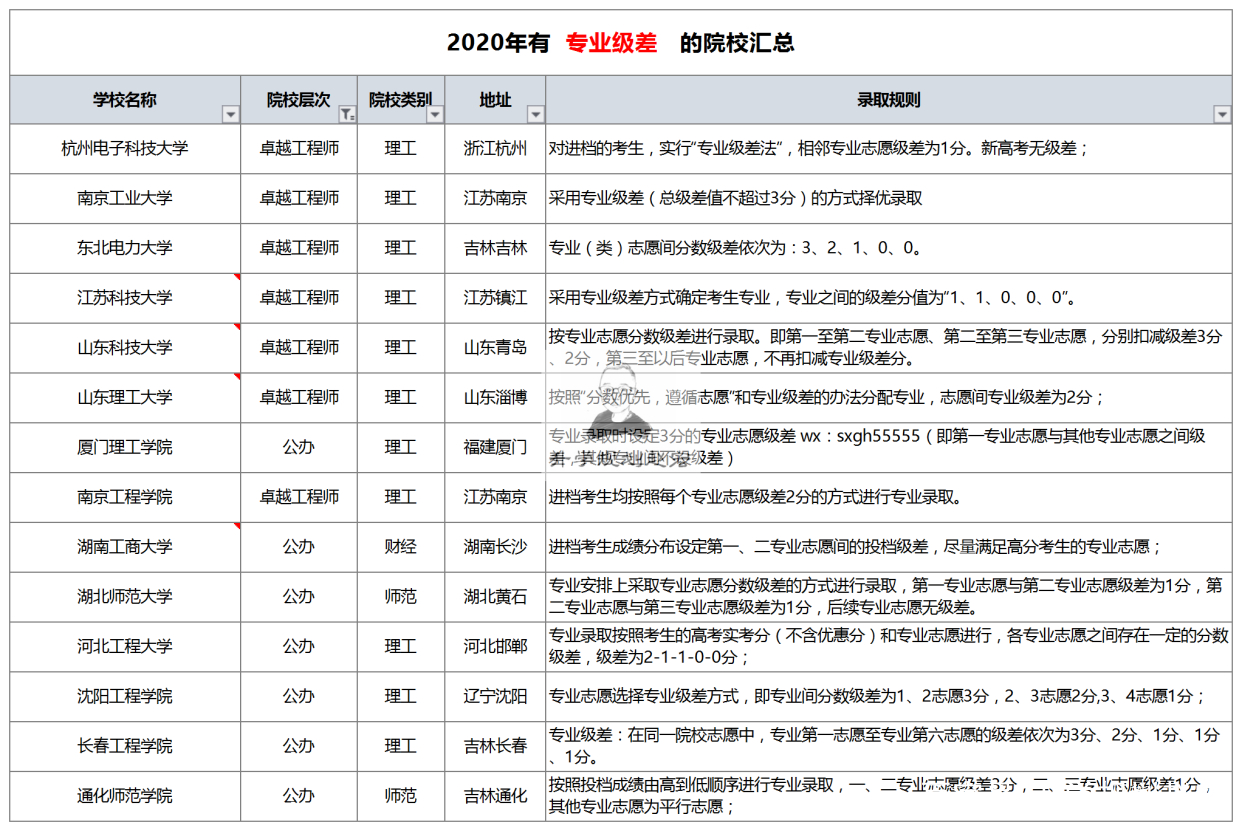Select the address cell 福建厦门
Screen dimensions: 1242x831
coord(495,447)
